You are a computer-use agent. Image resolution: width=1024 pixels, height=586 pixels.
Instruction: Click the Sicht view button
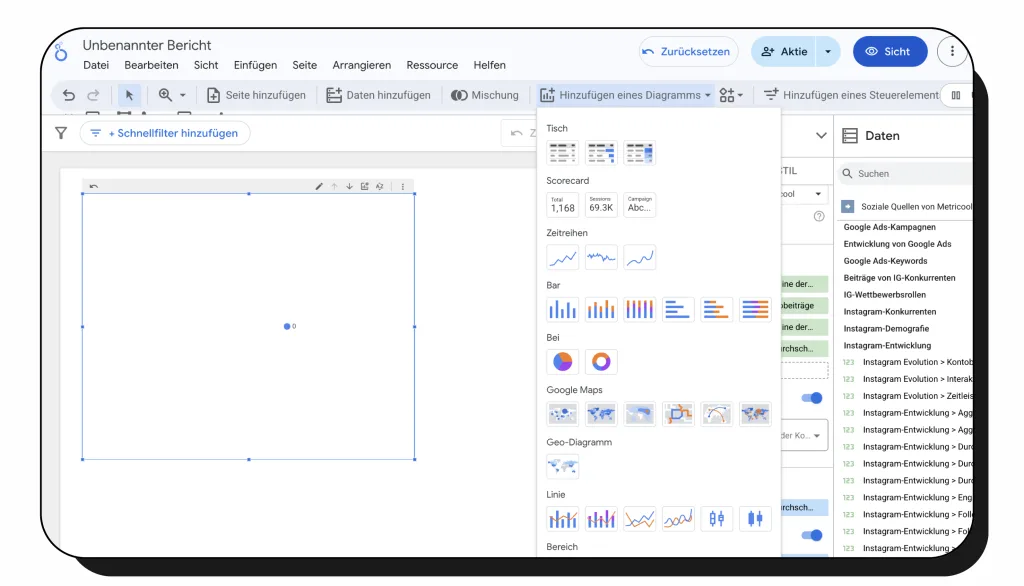coord(889,51)
